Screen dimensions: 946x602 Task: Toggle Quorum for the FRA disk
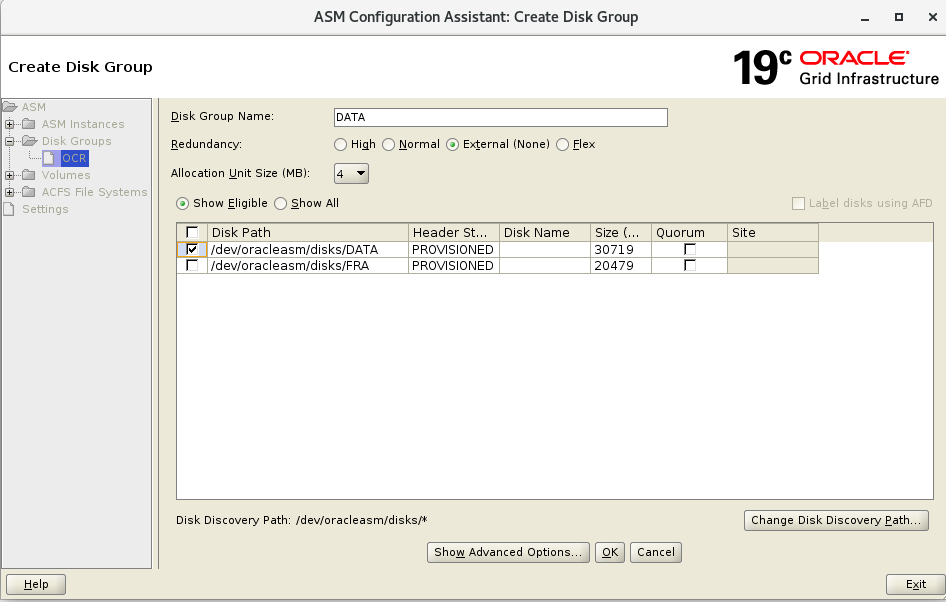(690, 265)
